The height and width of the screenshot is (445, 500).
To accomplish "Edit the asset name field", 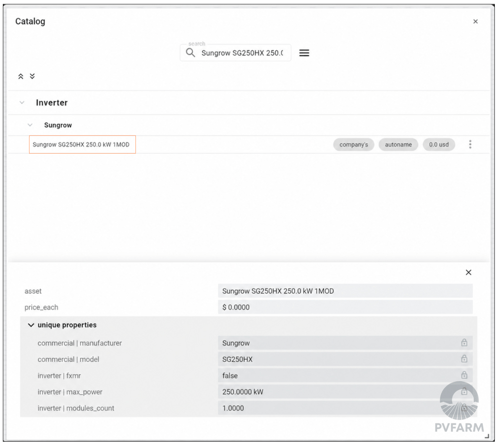I will point(345,291).
